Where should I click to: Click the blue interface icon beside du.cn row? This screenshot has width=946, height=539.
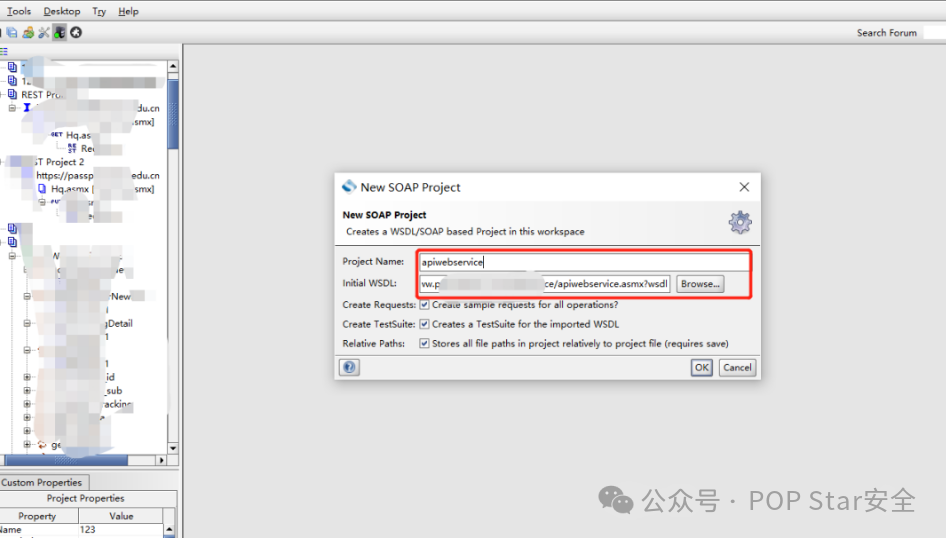click(27, 107)
